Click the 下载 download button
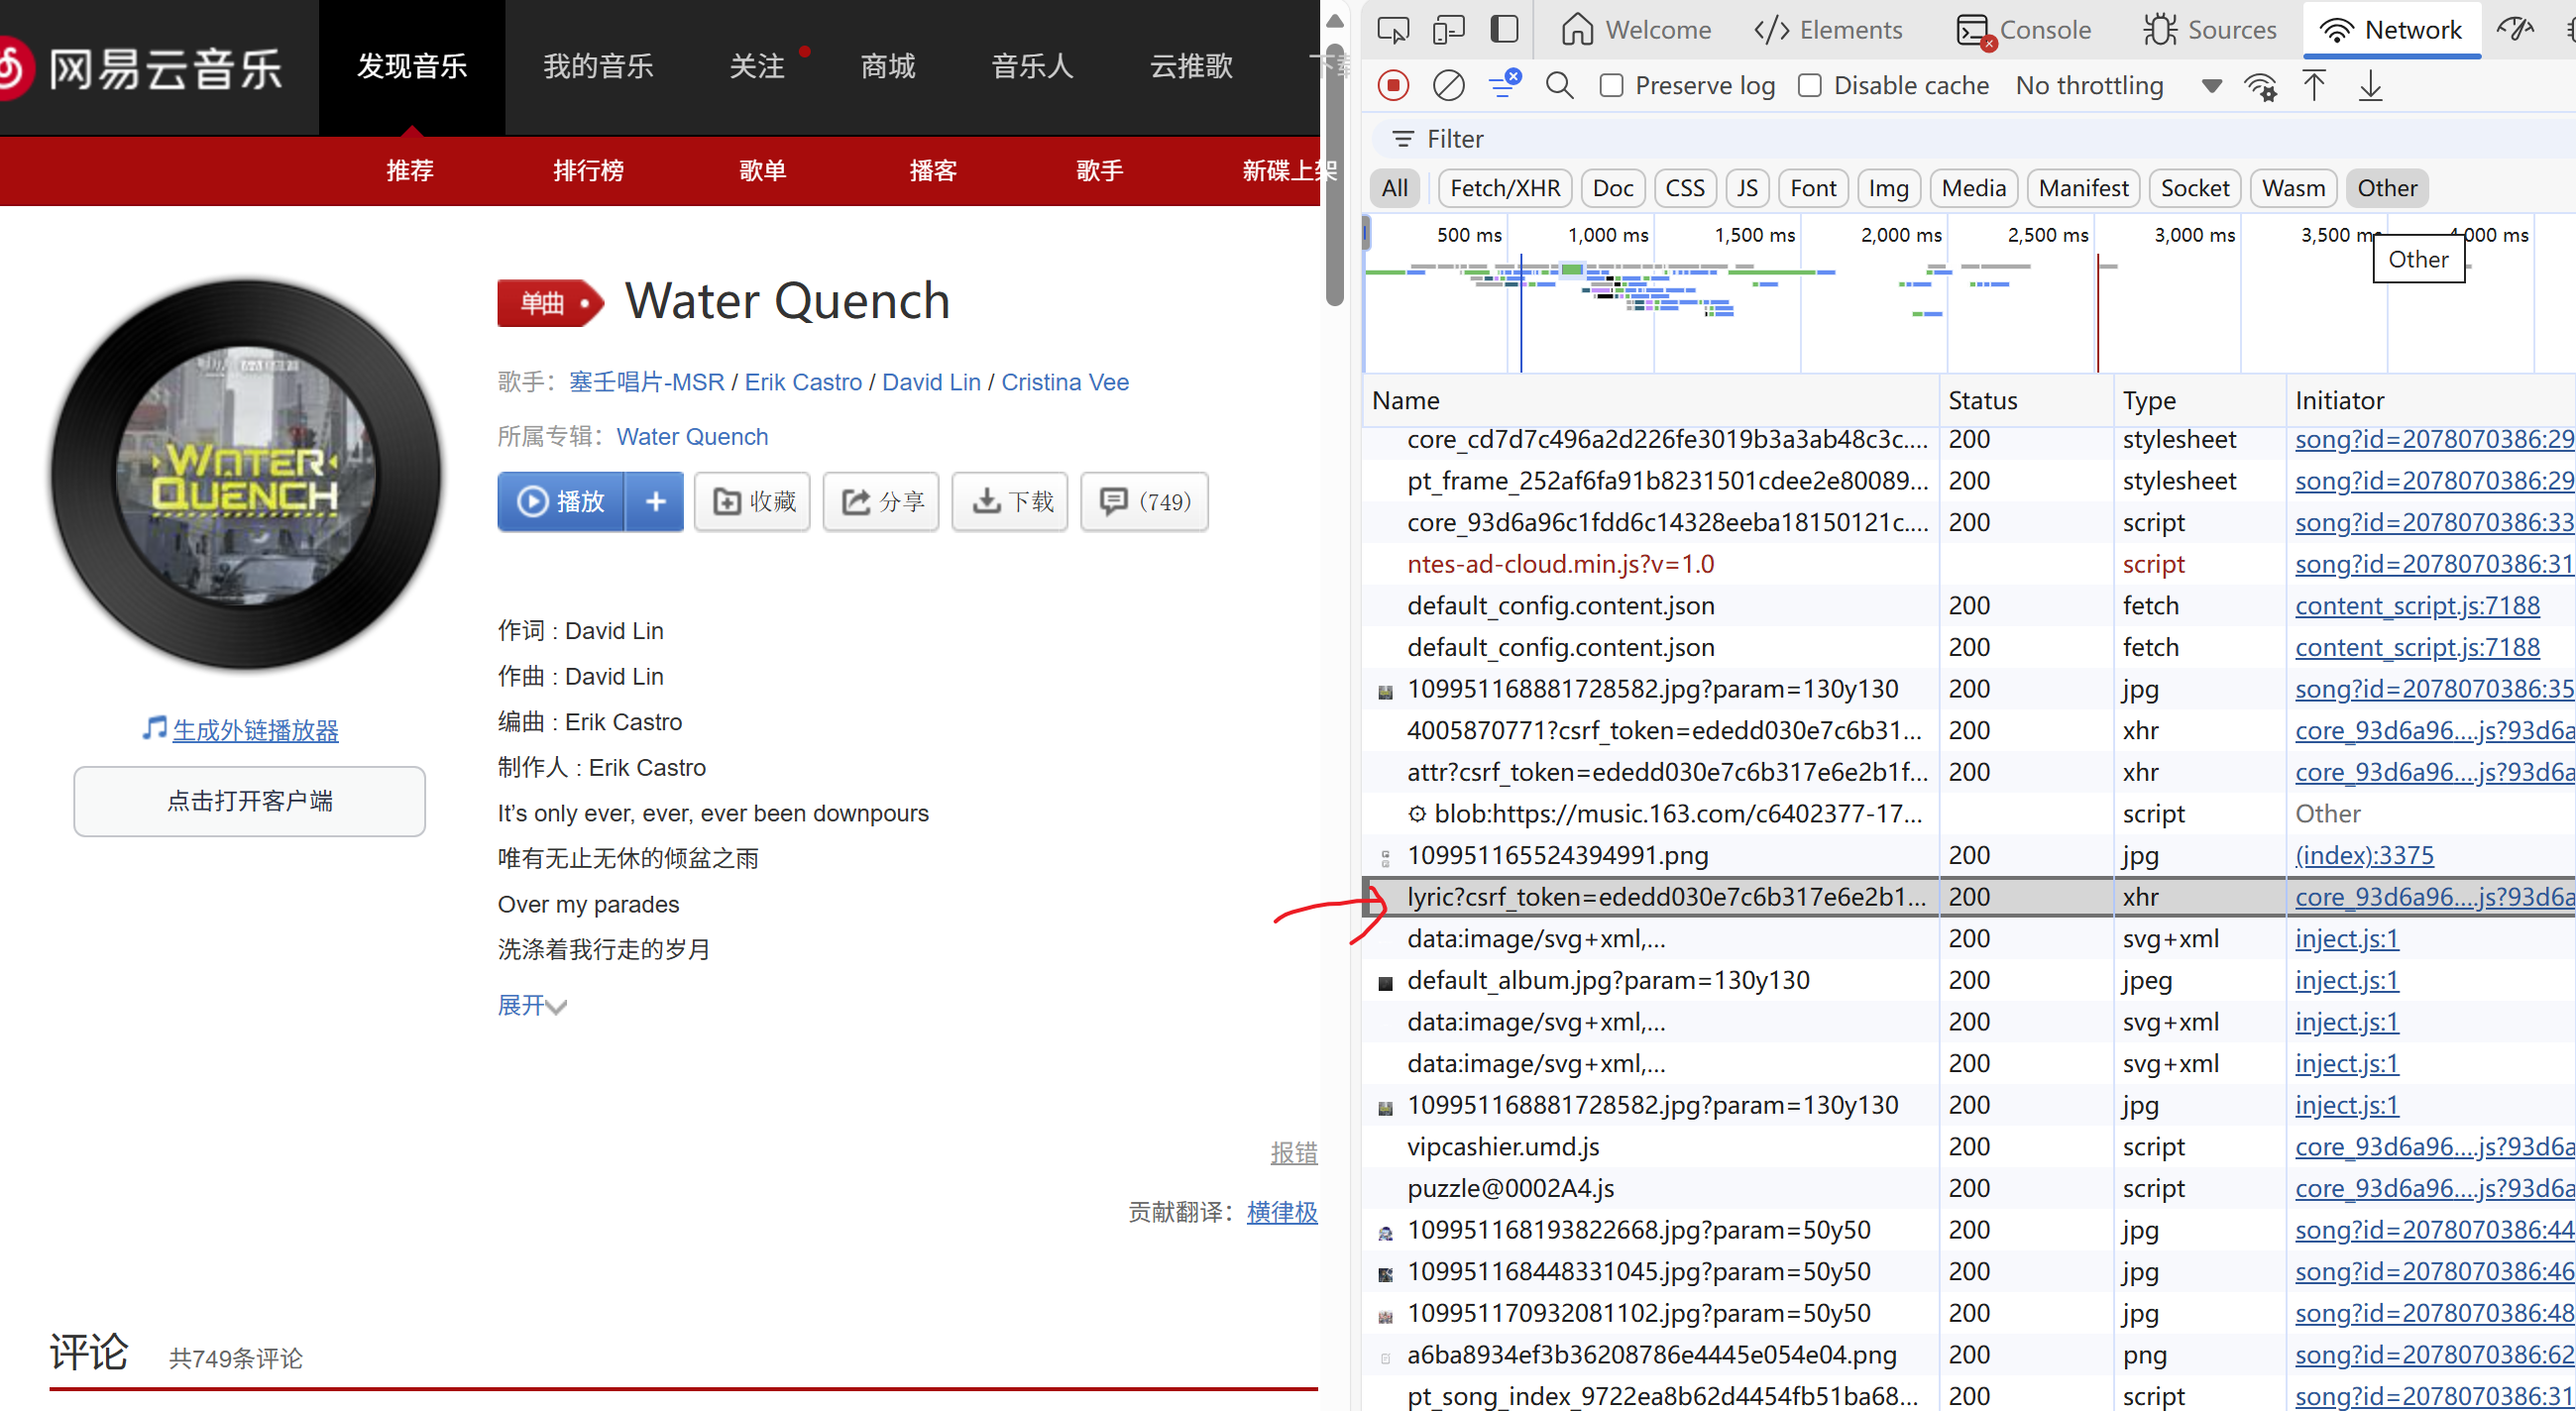Viewport: 2576px width, 1411px height. (1011, 501)
